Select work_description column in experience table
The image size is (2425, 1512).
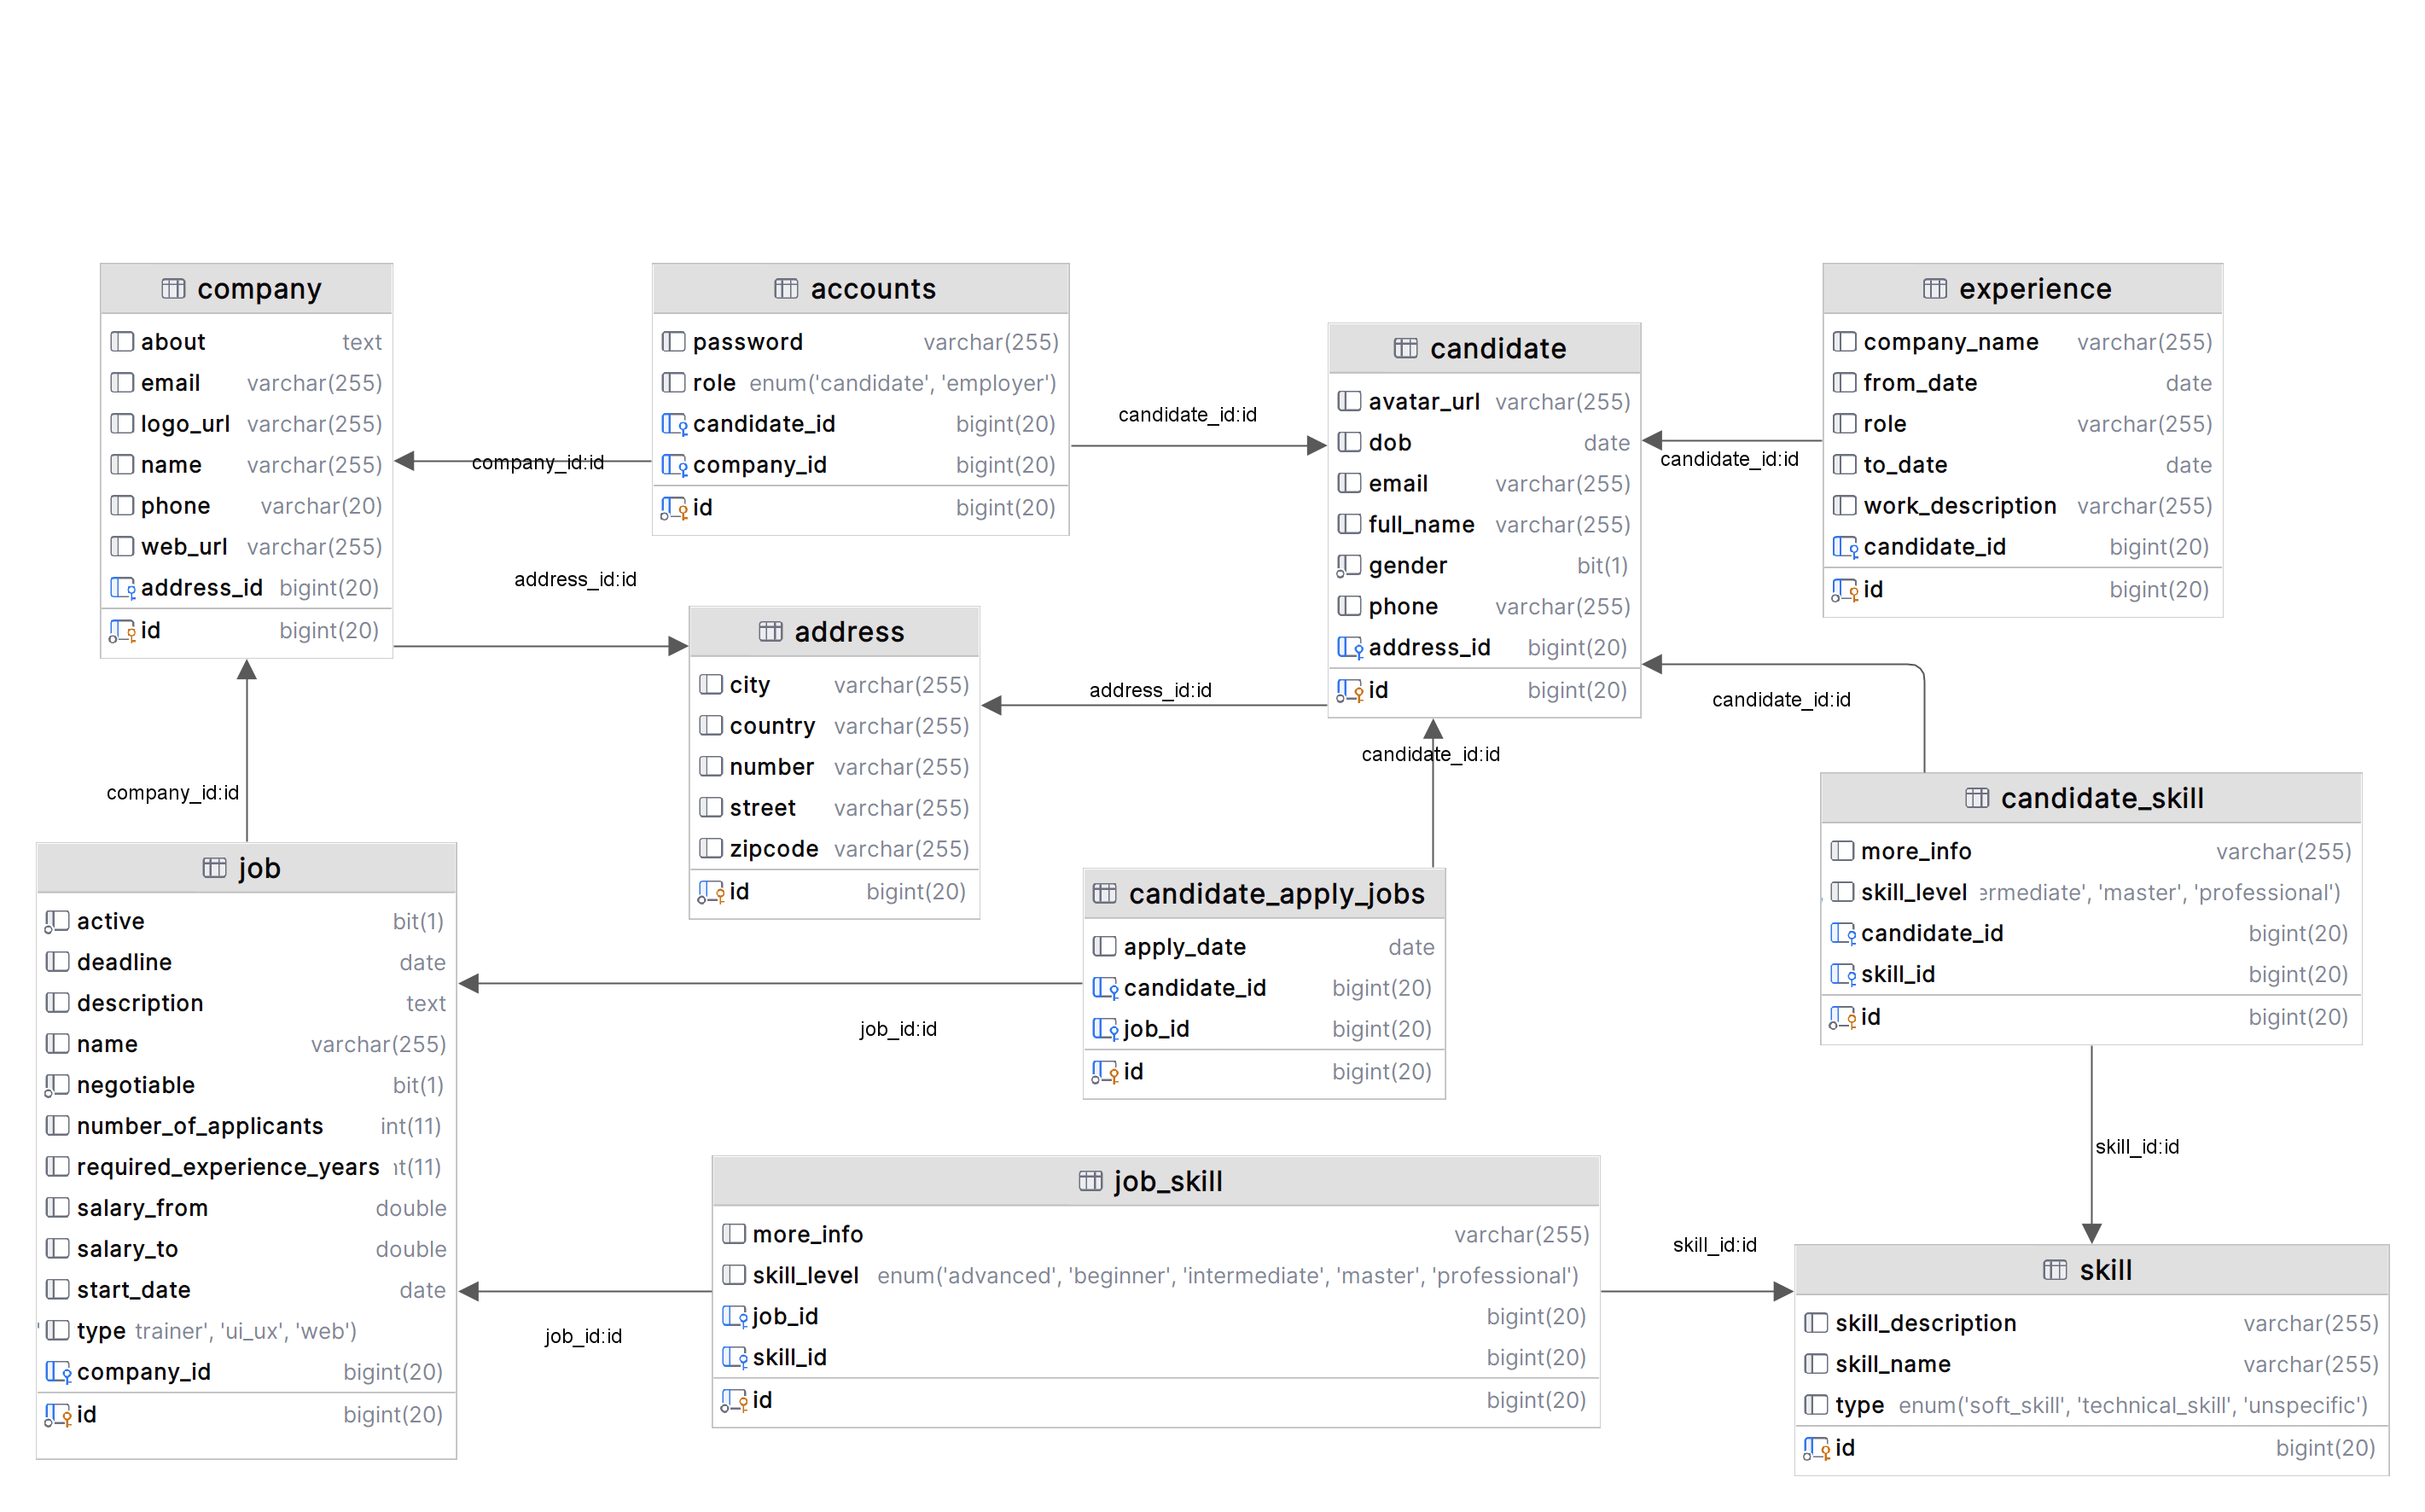coord(2022,506)
